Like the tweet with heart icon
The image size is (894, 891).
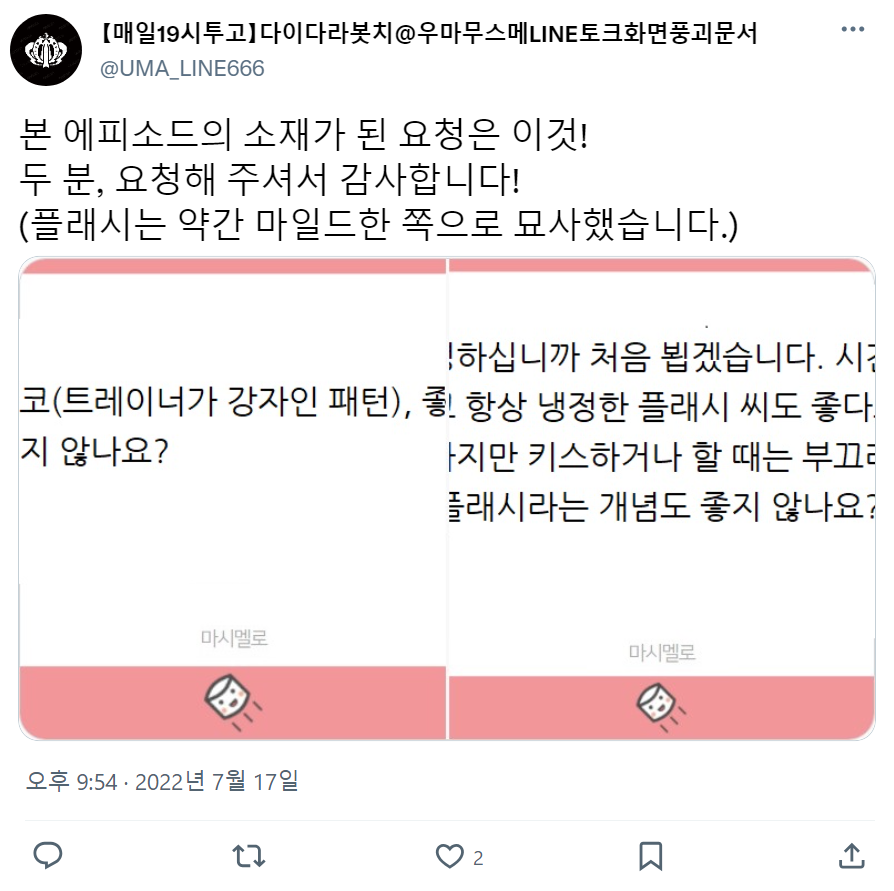coord(450,856)
